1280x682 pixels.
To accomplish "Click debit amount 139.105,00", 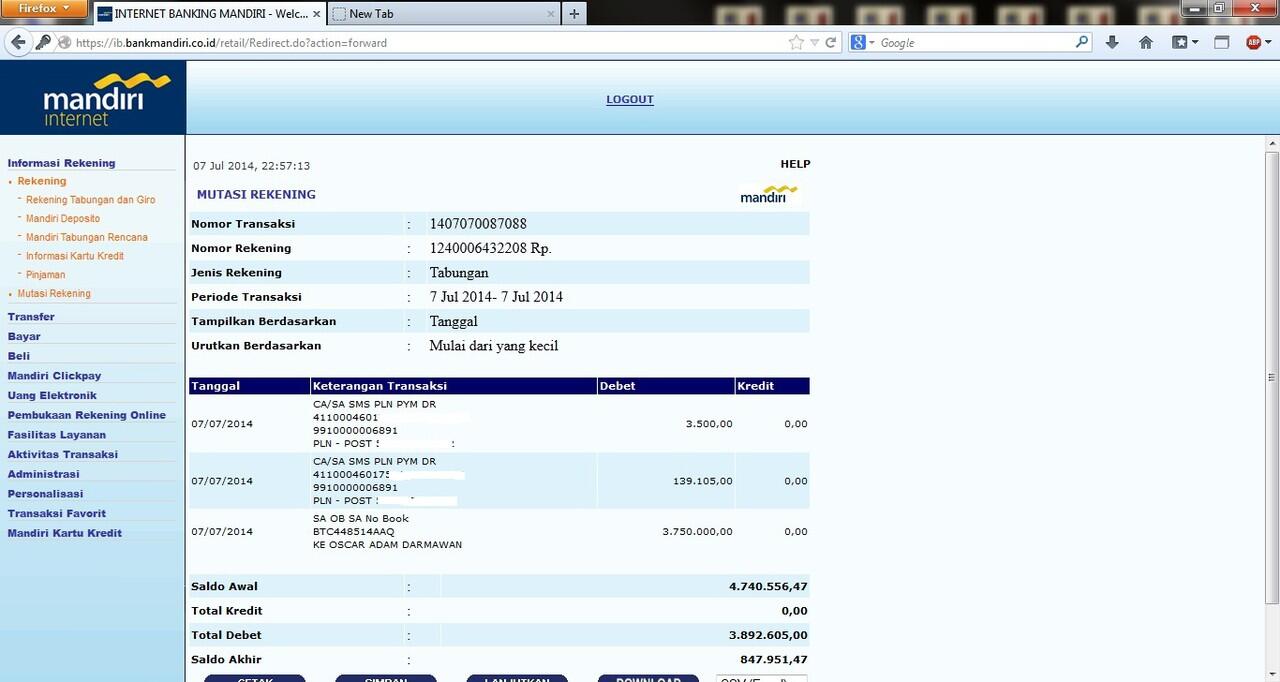I will (703, 481).
